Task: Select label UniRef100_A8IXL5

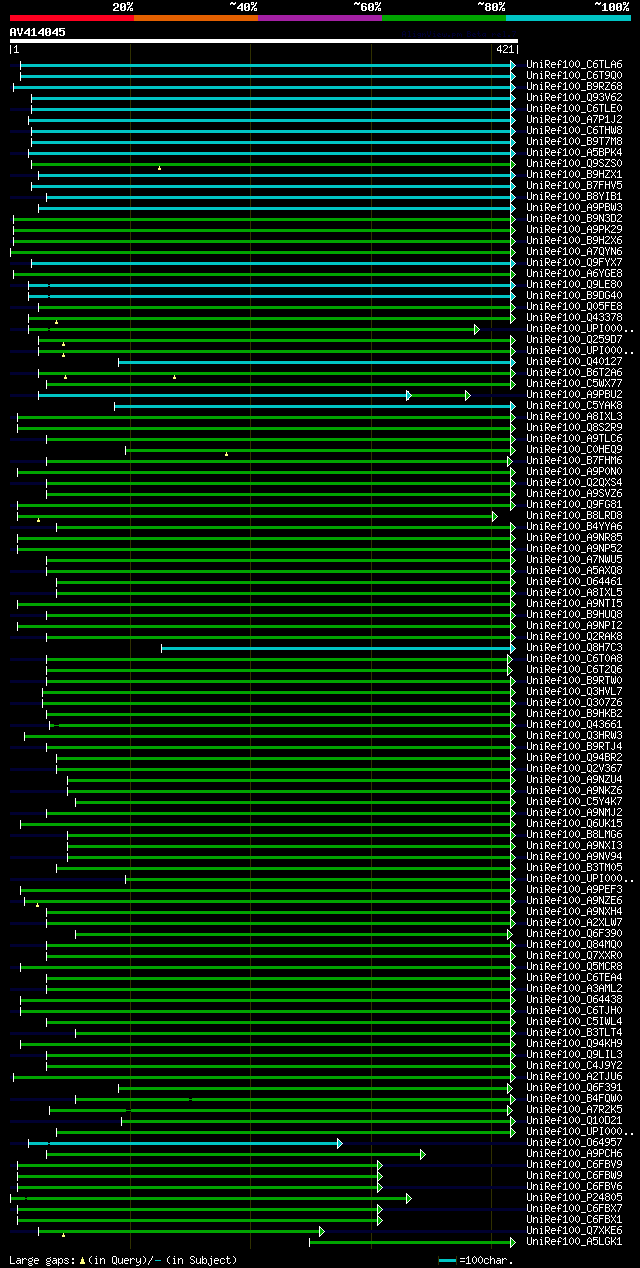Action: (574, 593)
